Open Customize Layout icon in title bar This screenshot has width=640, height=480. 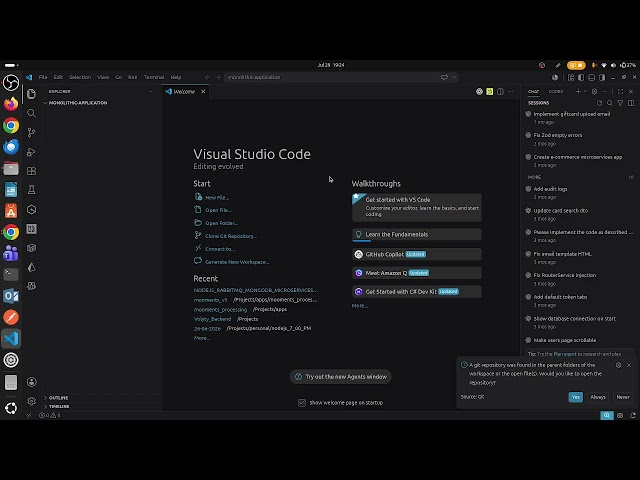(x=571, y=77)
